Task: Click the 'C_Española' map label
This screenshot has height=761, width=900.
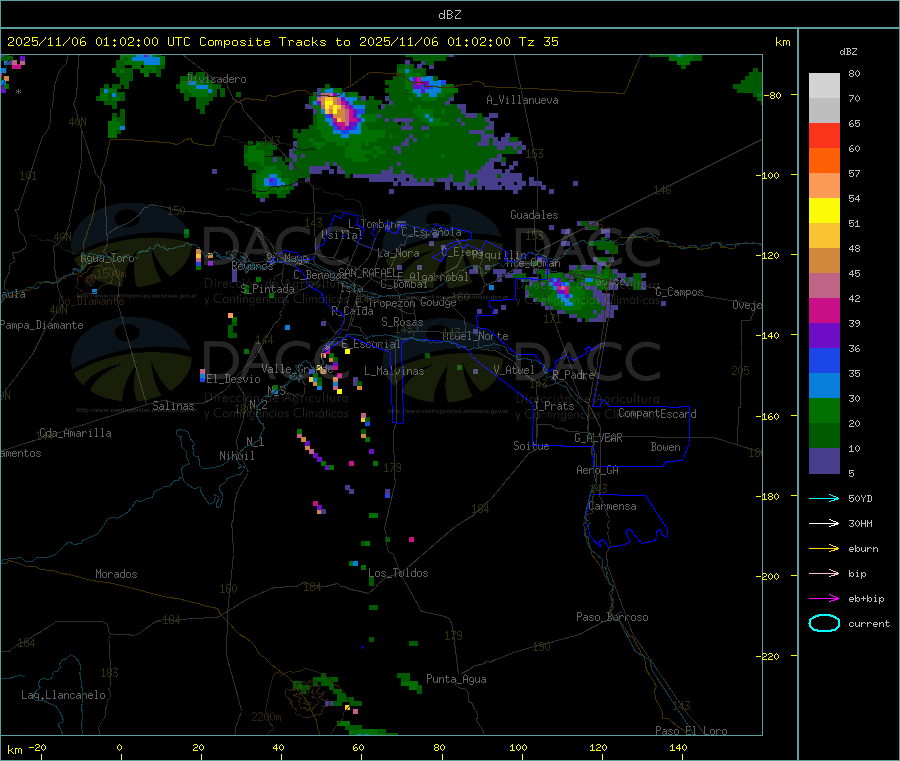Action: tap(431, 232)
